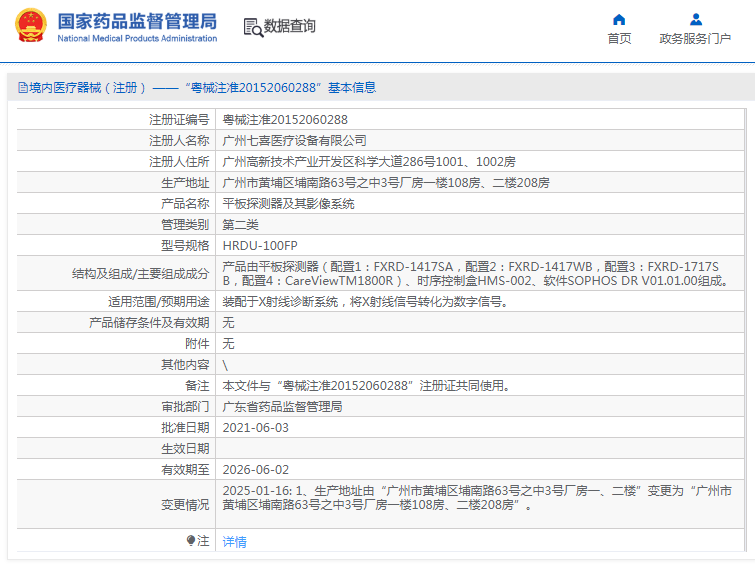Select 装配于X射线诊断系统 intended use text
The image size is (755, 567).
(x=366, y=302)
